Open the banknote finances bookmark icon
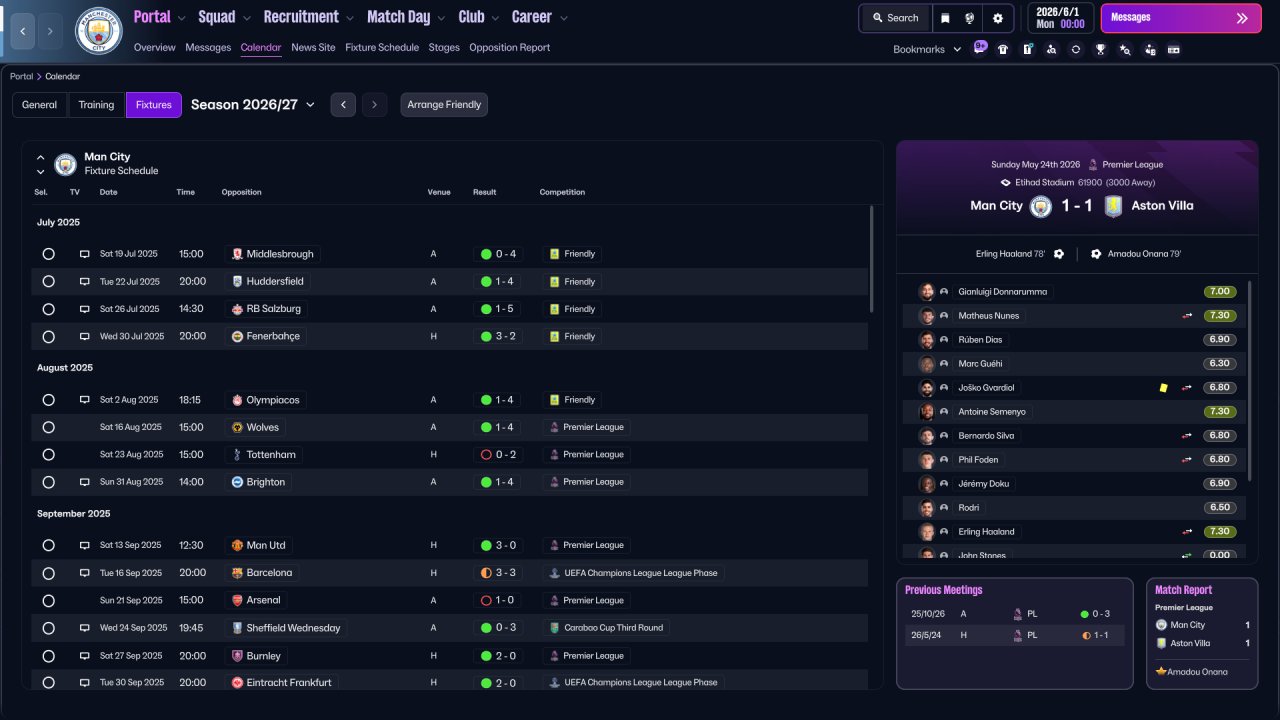 coord(1174,49)
